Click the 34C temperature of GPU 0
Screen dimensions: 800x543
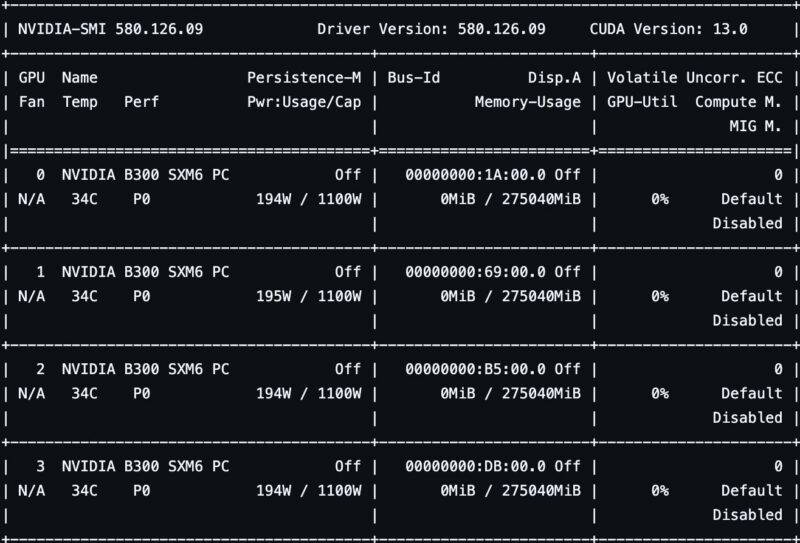[x=84, y=199]
